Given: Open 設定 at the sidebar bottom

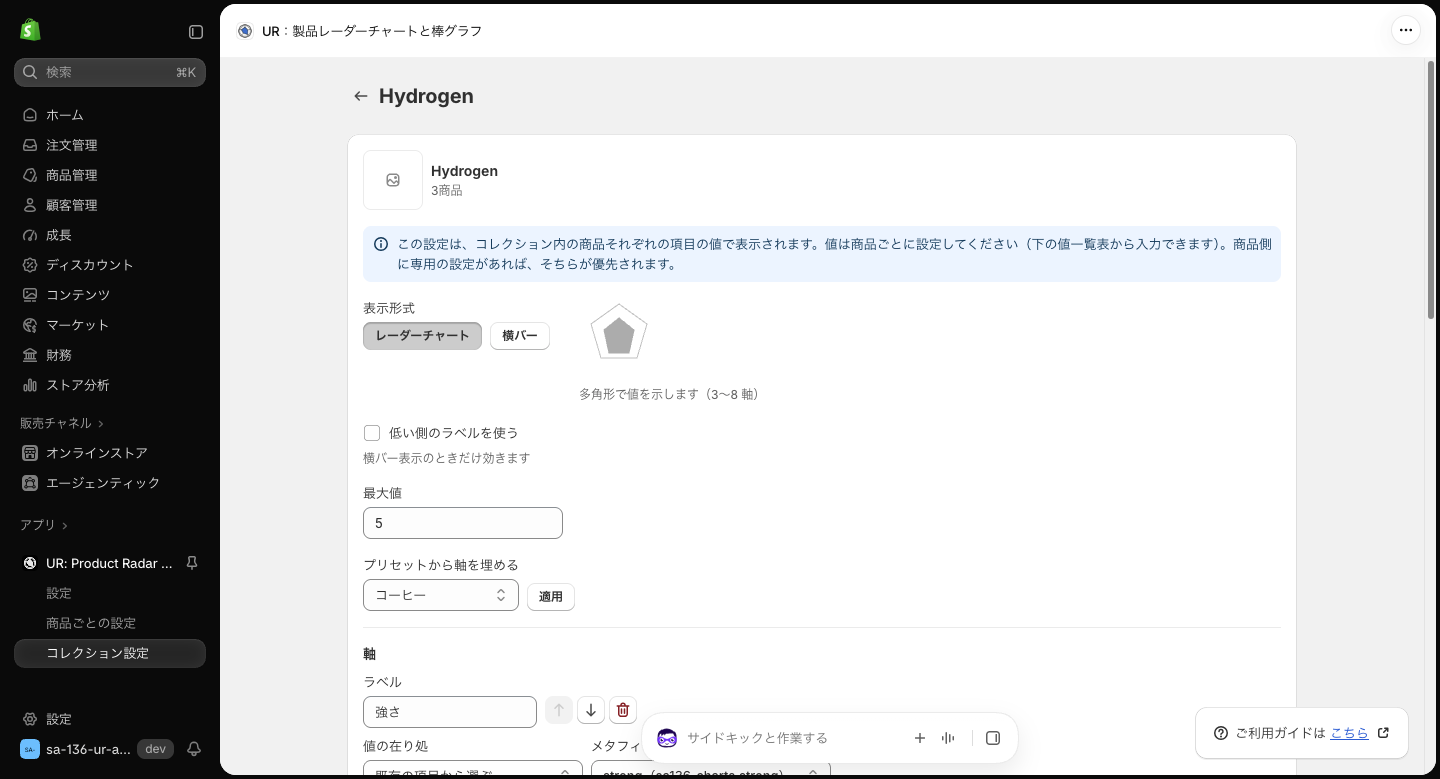Looking at the screenshot, I should [x=110, y=719].
